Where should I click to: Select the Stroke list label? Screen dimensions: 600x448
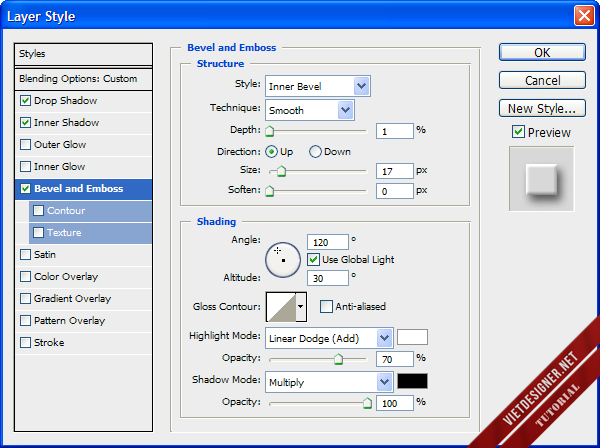(x=49, y=342)
